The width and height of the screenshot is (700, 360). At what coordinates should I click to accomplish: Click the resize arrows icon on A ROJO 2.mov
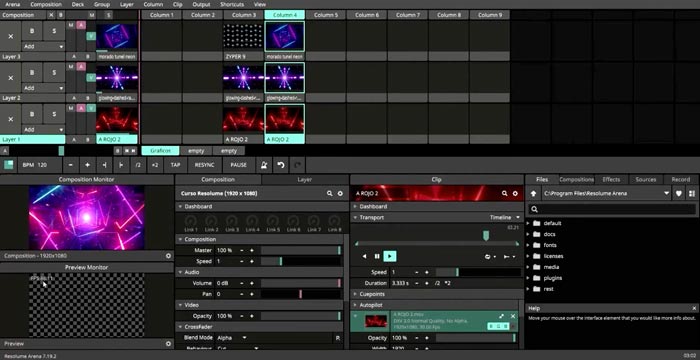pos(501,316)
